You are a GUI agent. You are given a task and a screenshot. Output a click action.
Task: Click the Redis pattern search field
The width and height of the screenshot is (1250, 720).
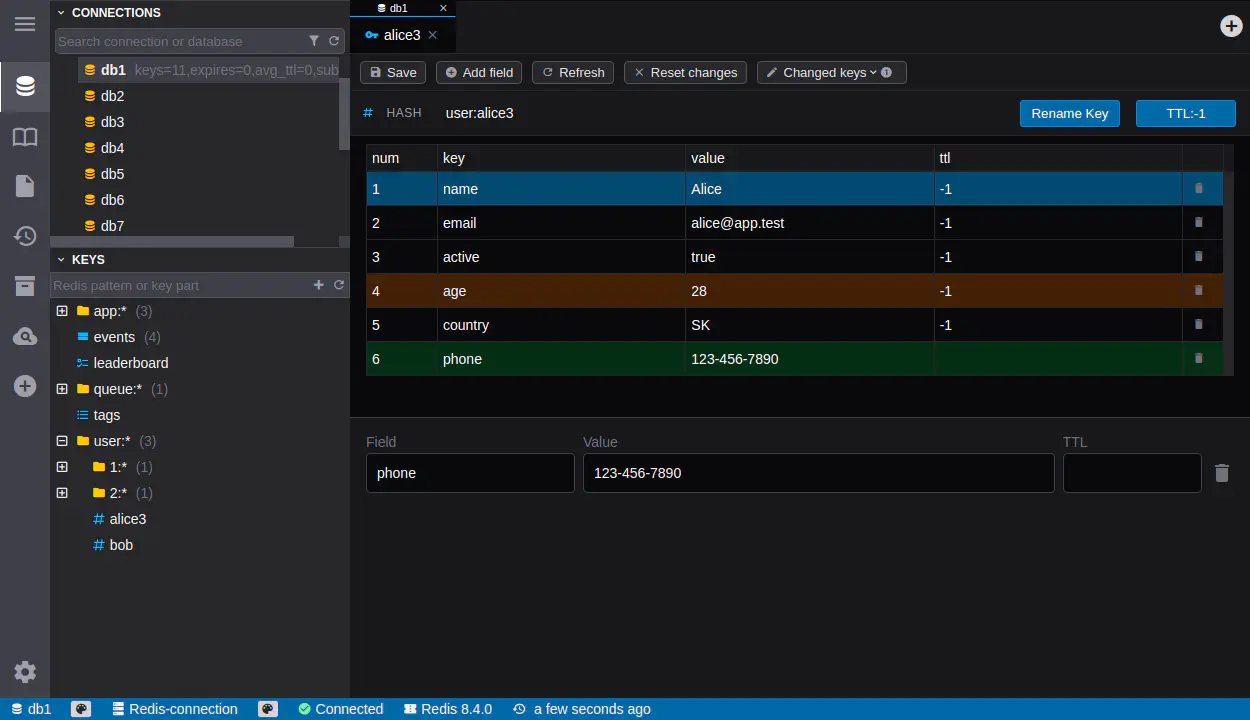180,285
